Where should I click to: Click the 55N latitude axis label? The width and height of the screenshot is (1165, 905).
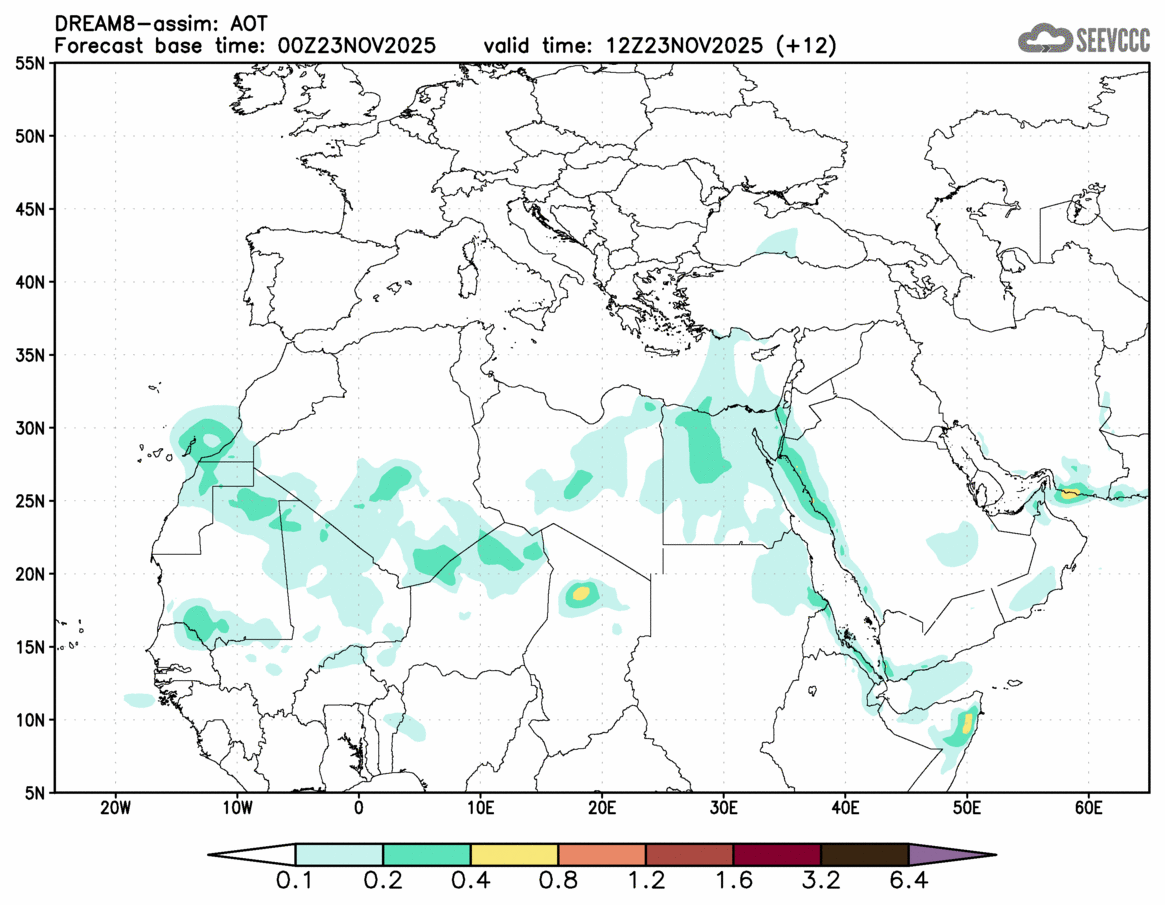click(x=28, y=63)
